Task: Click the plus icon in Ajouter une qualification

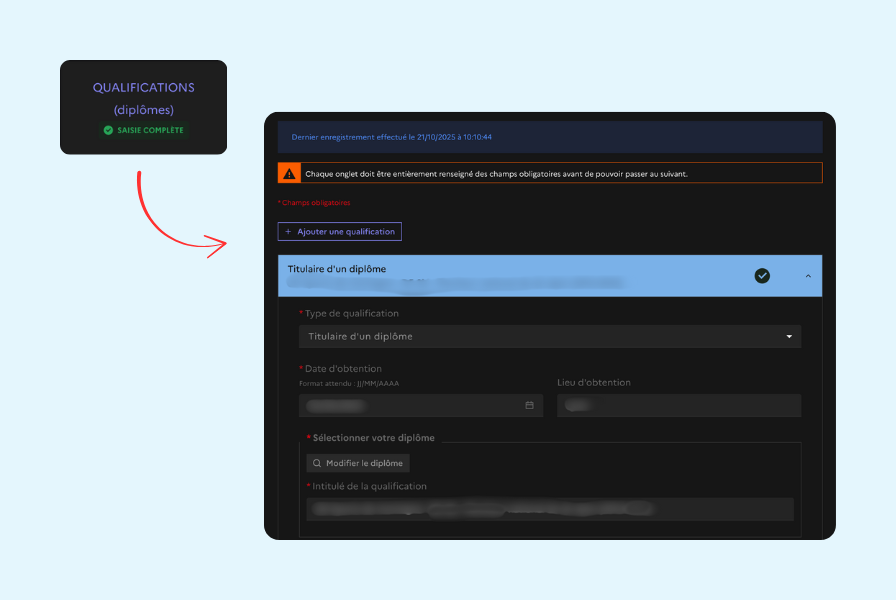Action: tap(289, 232)
